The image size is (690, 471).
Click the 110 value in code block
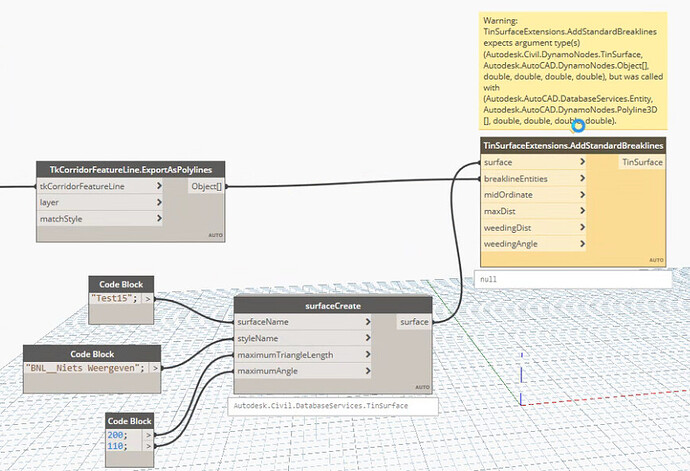click(117, 446)
